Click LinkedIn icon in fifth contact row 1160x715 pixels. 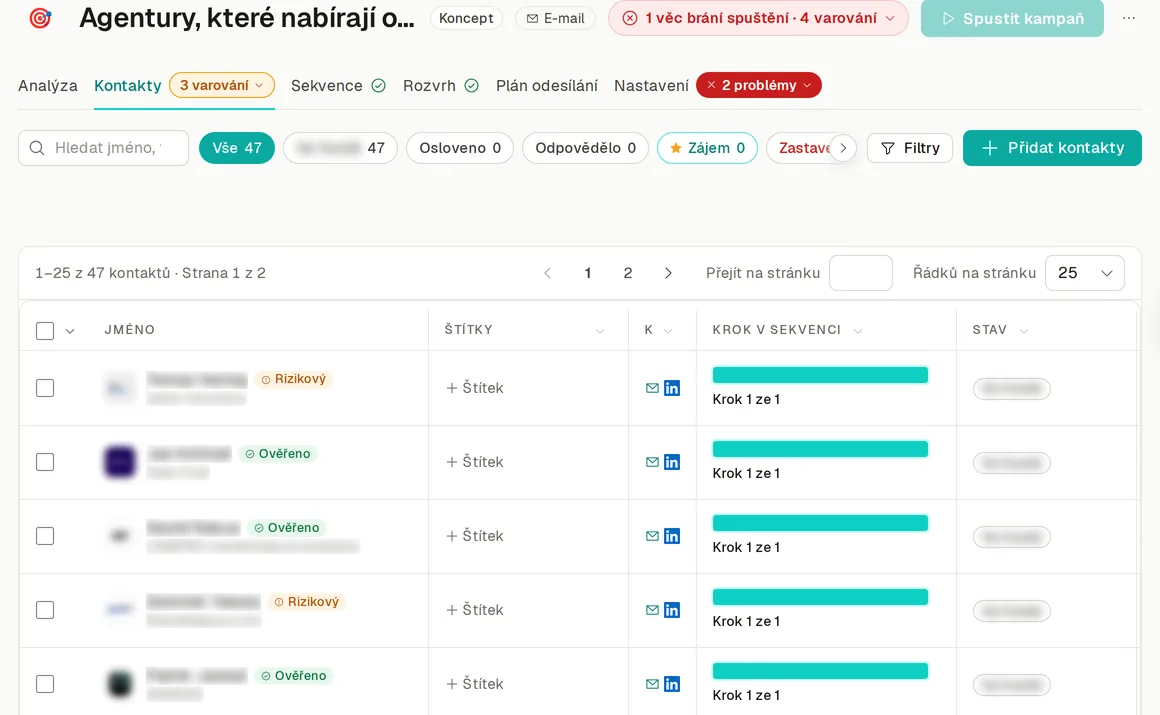(x=672, y=684)
